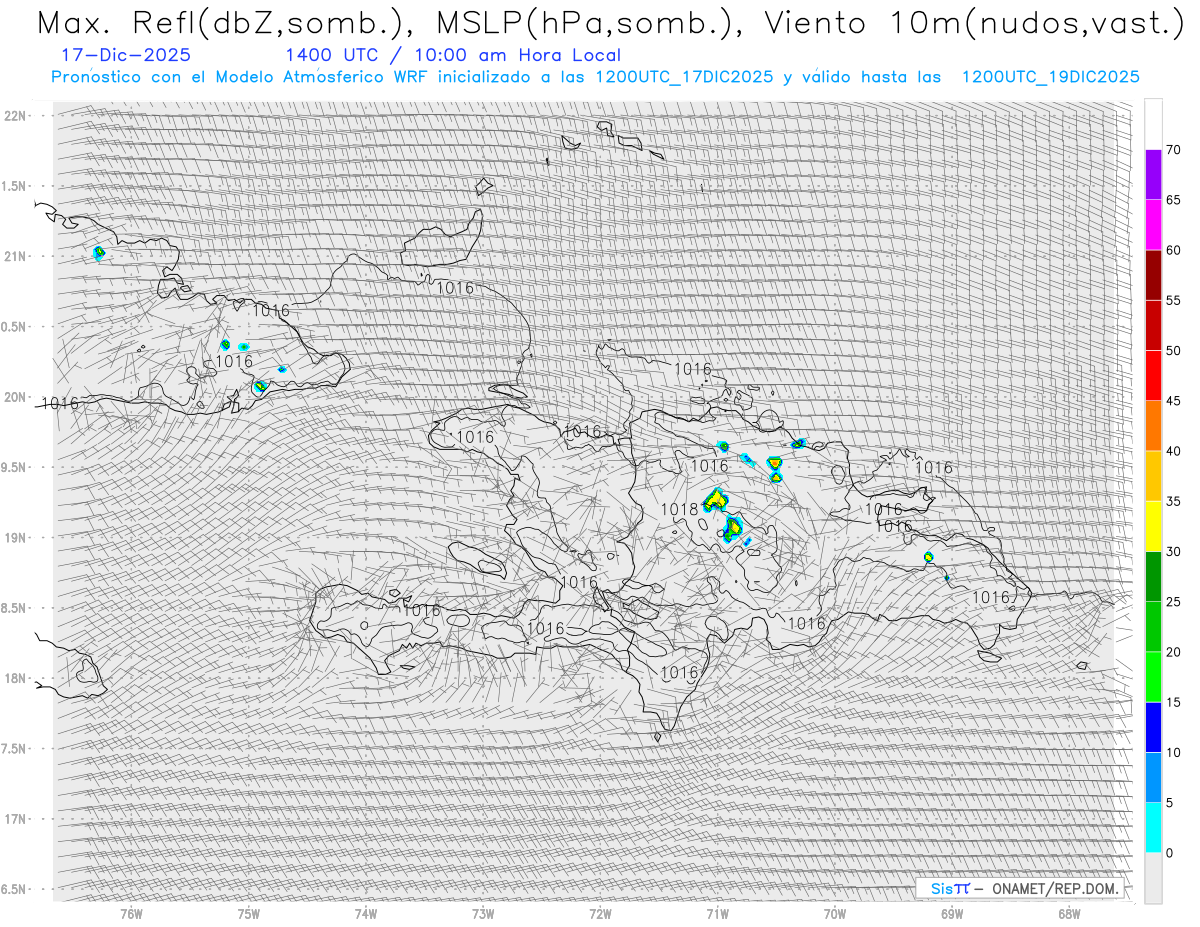Select the '21N' latitude axis label

click(14, 256)
